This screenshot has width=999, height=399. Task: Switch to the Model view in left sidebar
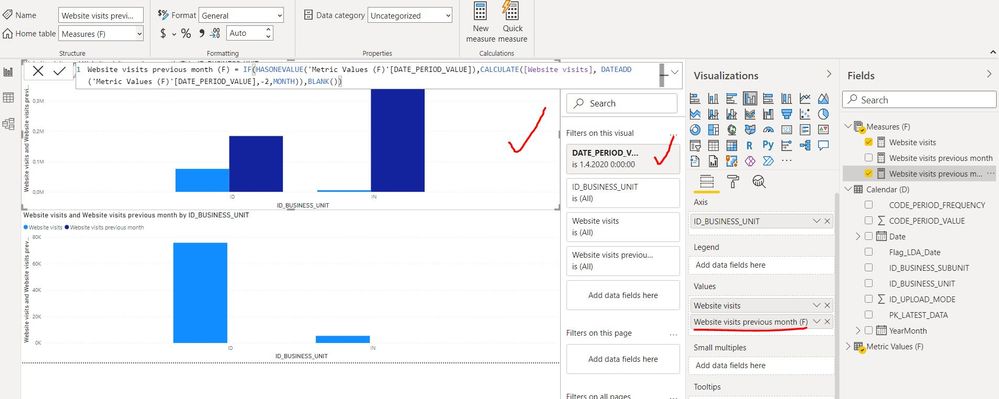click(x=8, y=124)
